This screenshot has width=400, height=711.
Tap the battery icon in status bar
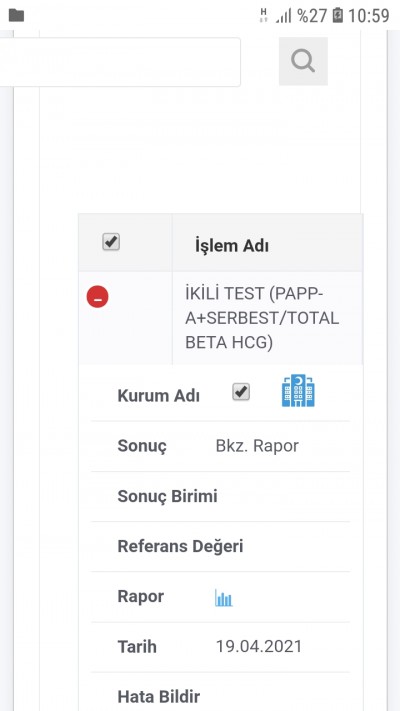pyautogui.click(x=337, y=16)
